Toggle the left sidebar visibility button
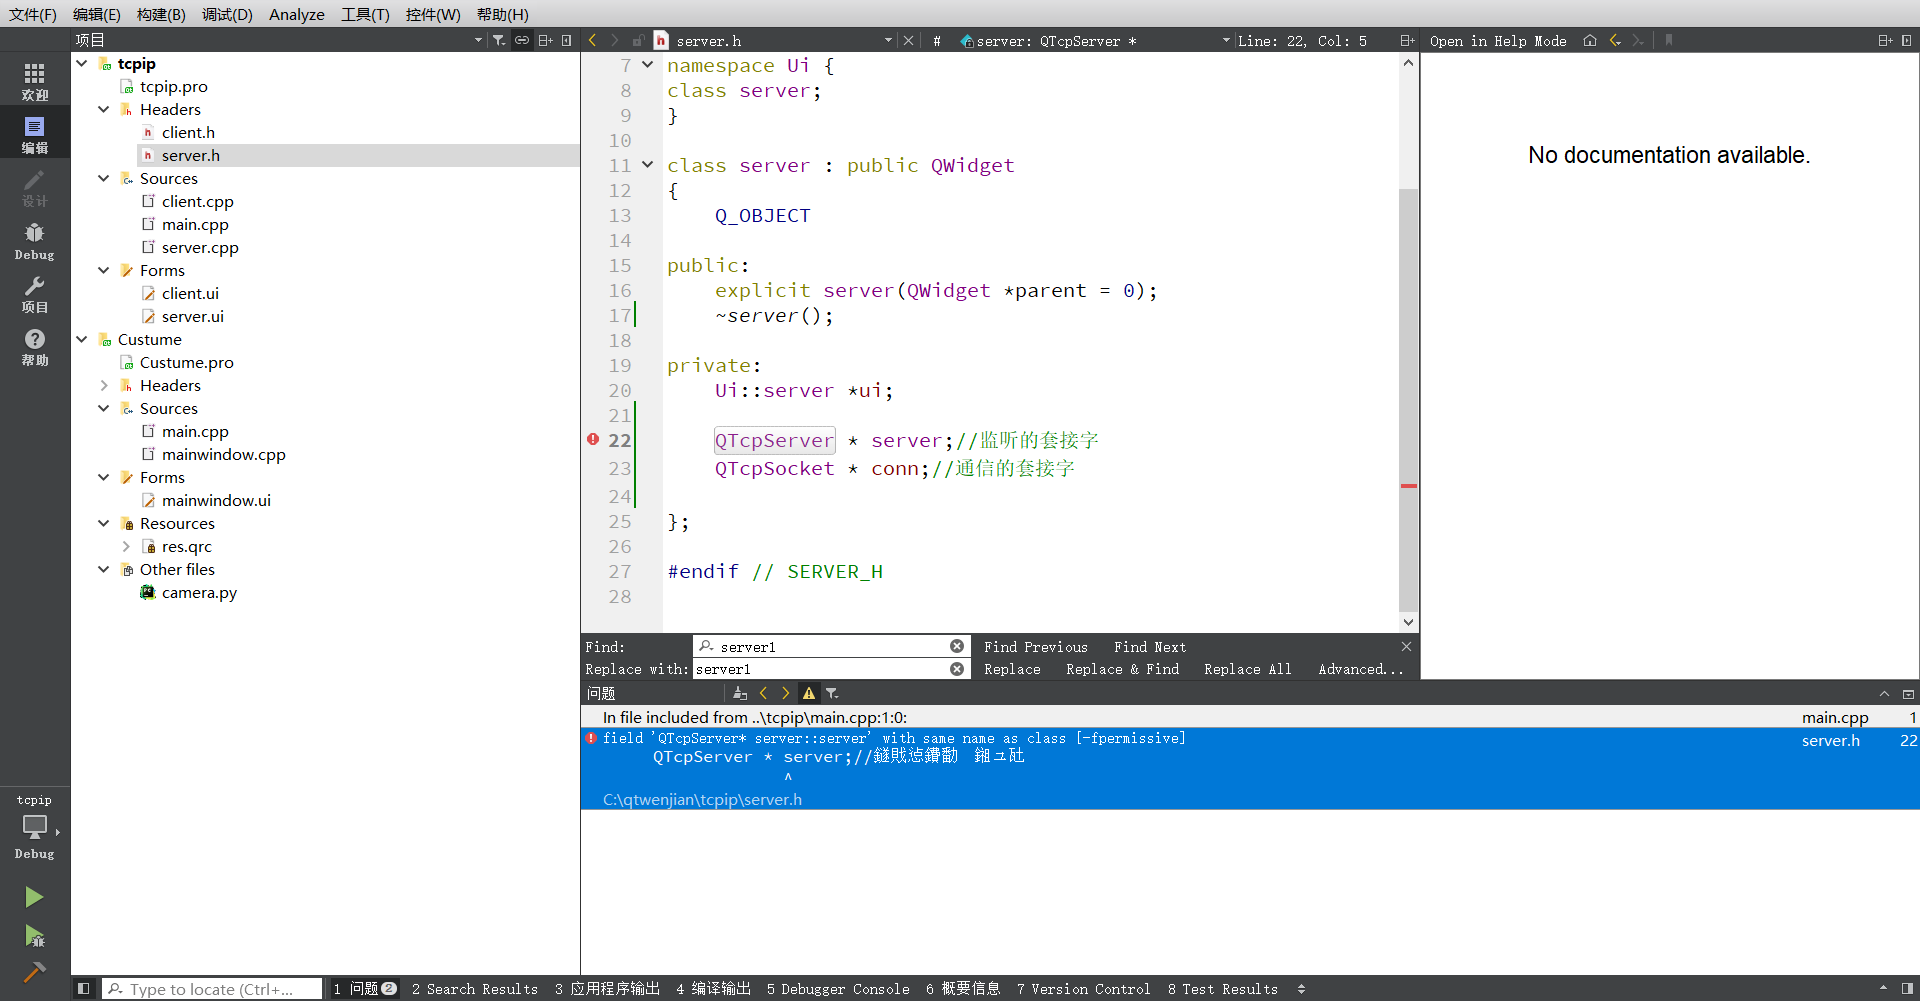Image resolution: width=1920 pixels, height=1001 pixels. [84, 989]
